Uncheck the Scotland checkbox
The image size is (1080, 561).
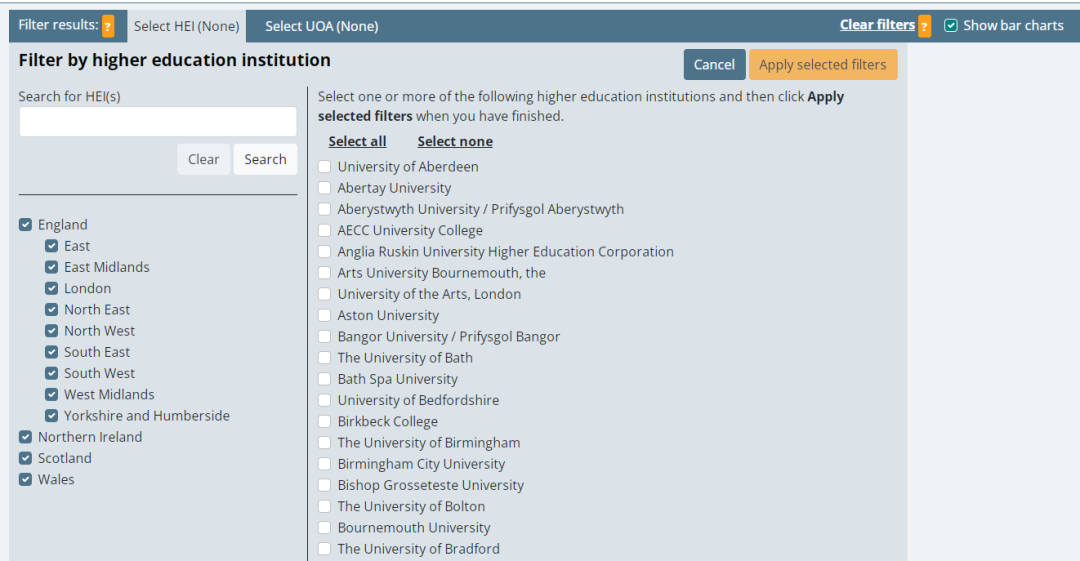coord(26,458)
